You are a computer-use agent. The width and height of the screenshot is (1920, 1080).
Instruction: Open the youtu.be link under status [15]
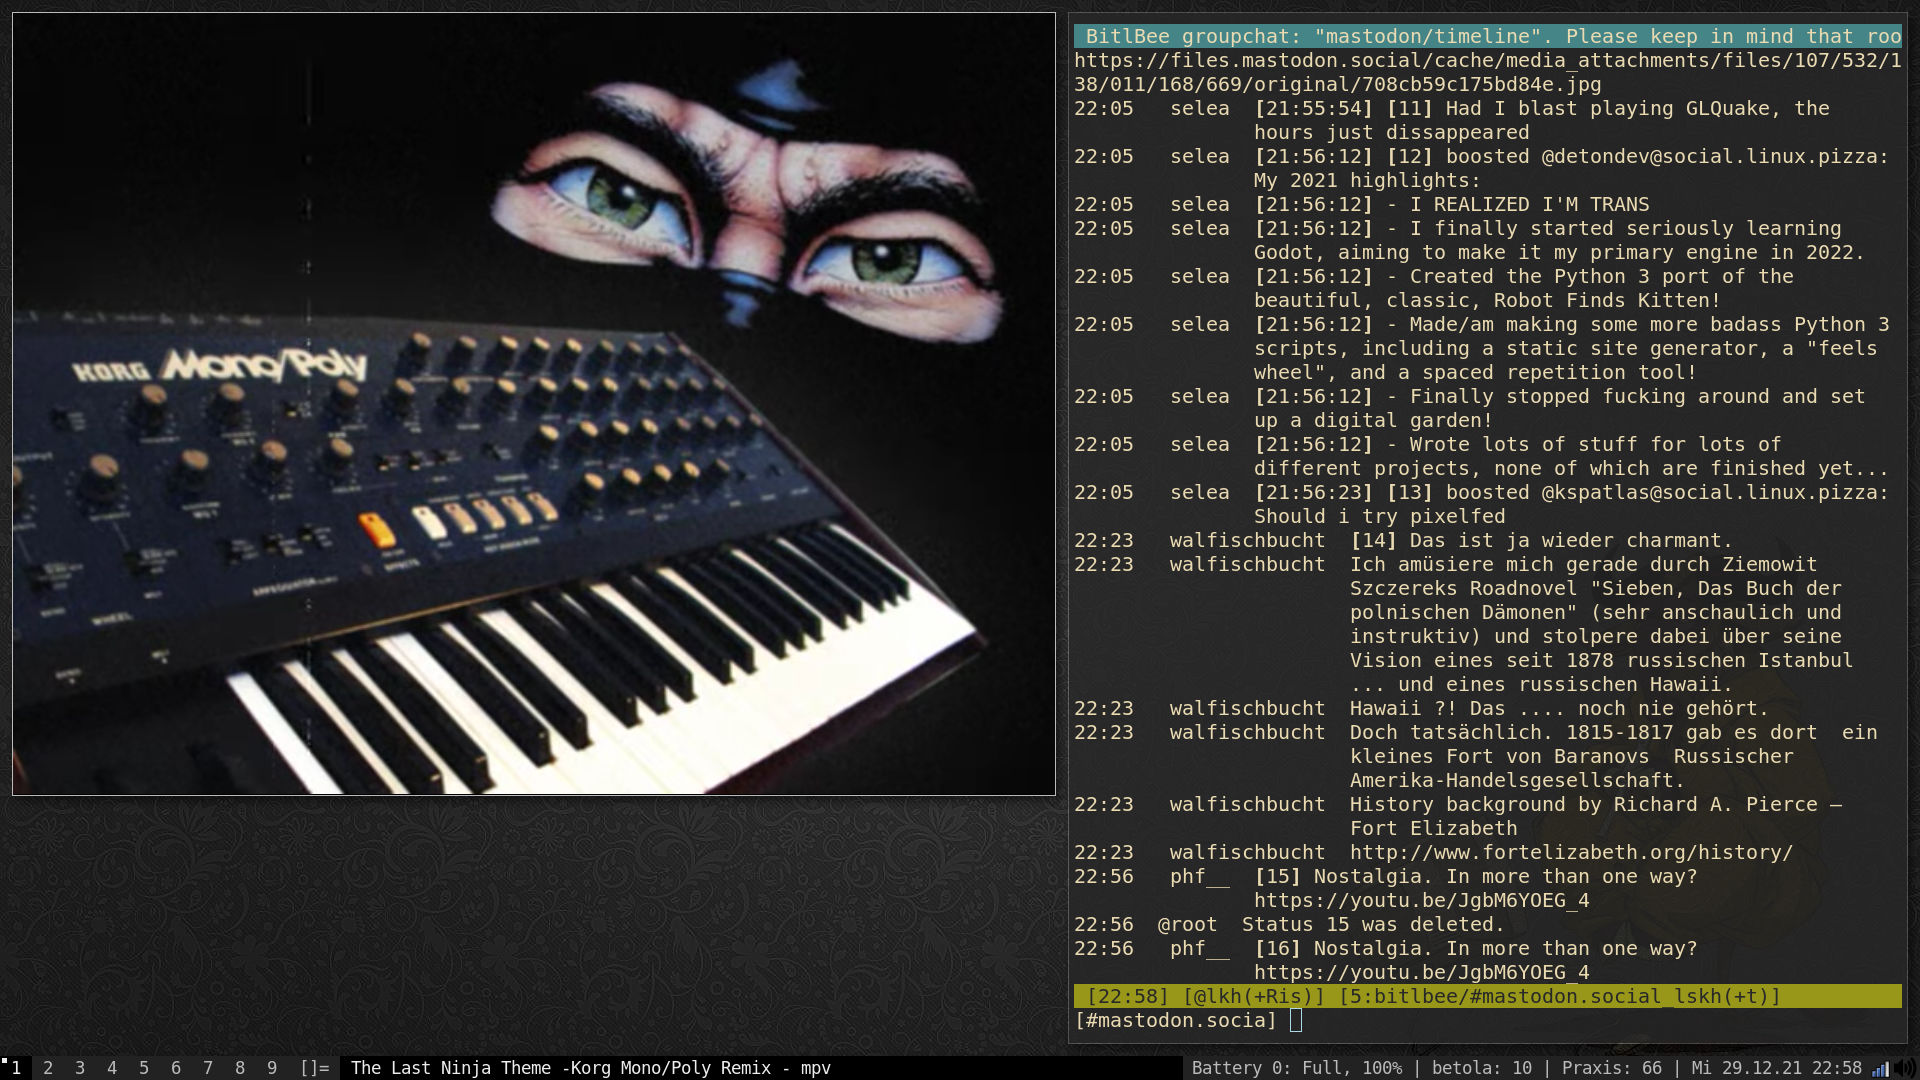pyautogui.click(x=1422, y=900)
